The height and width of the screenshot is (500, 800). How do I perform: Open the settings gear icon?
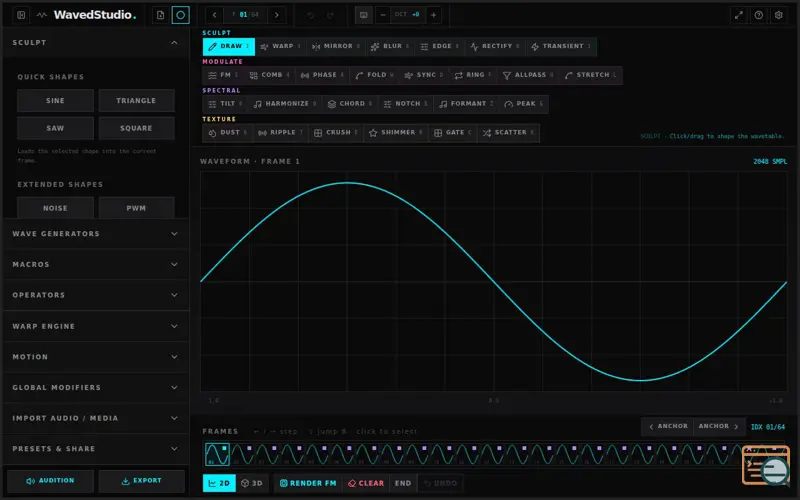(x=779, y=15)
